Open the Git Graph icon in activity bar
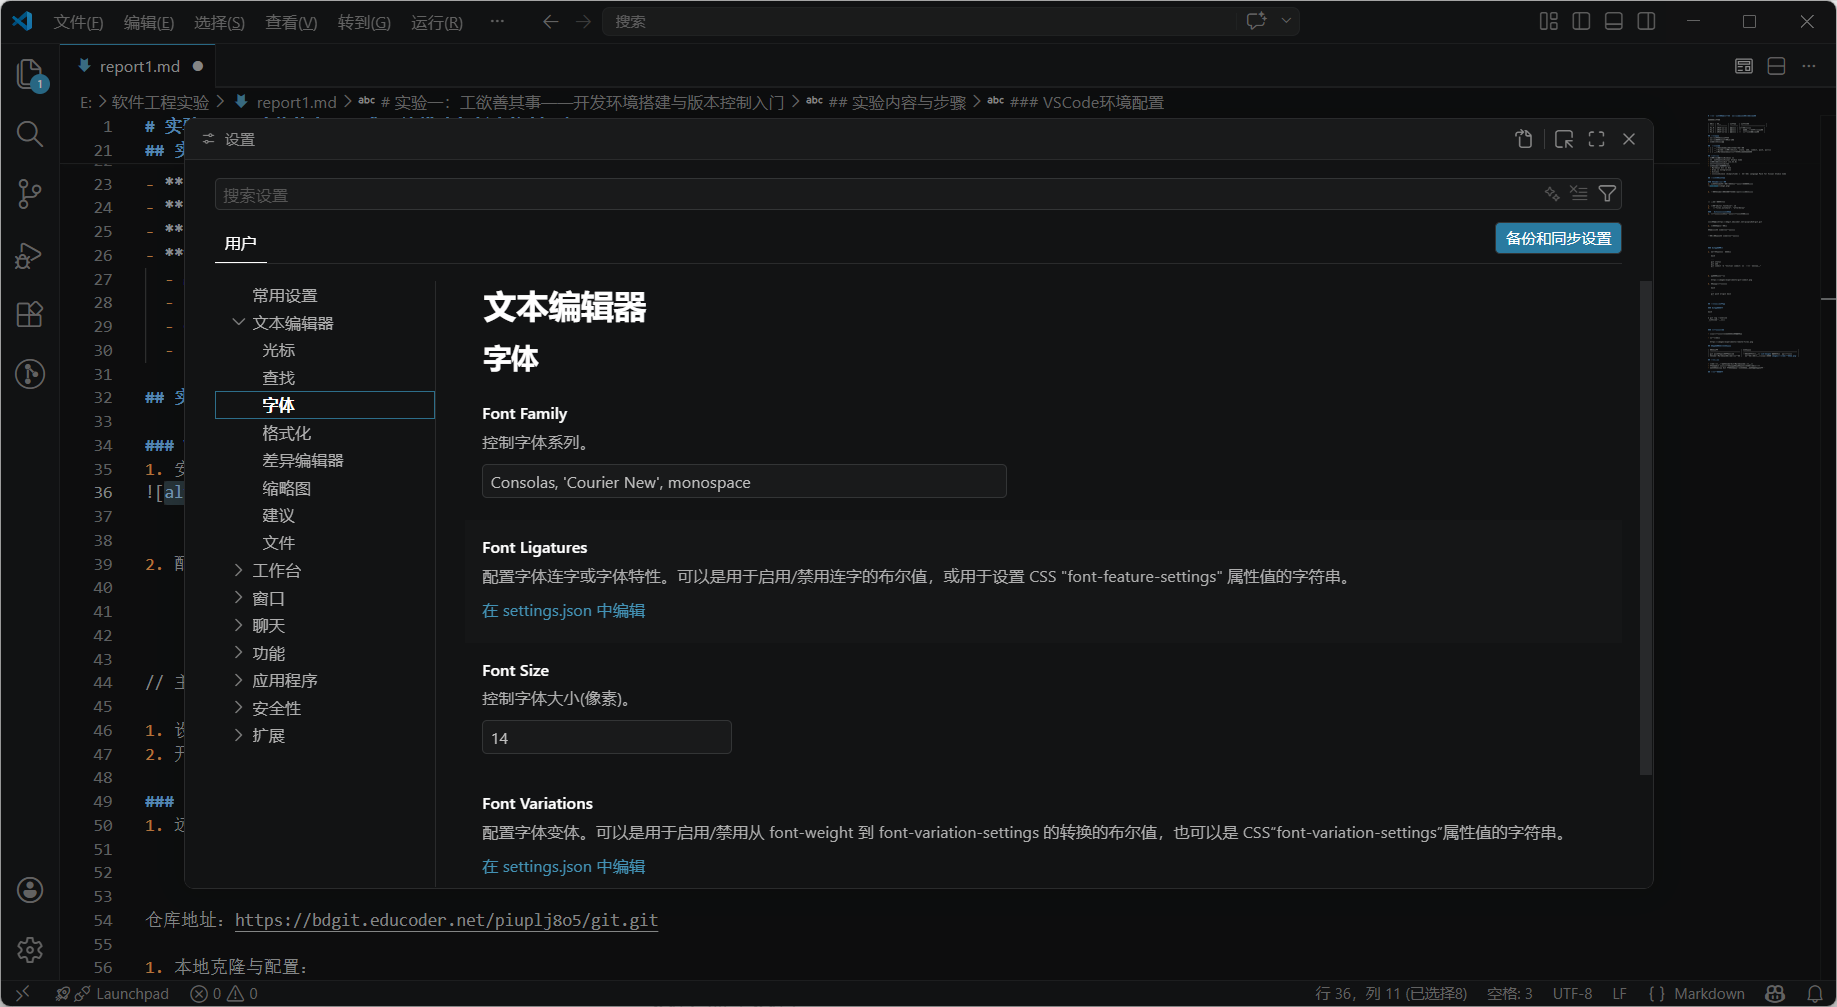The width and height of the screenshot is (1837, 1007). tap(30, 374)
